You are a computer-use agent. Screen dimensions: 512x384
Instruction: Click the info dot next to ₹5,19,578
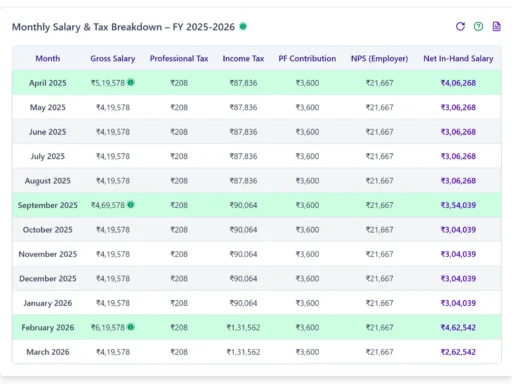(x=131, y=82)
